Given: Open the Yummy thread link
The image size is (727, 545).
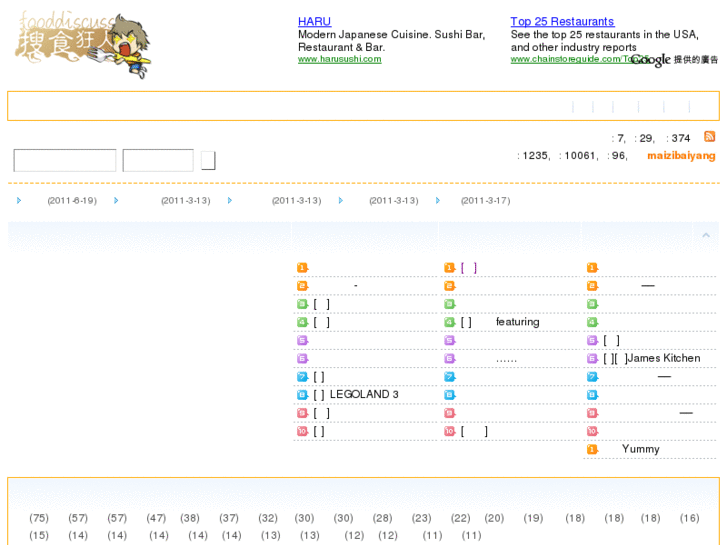Looking at the screenshot, I should coord(640,449).
